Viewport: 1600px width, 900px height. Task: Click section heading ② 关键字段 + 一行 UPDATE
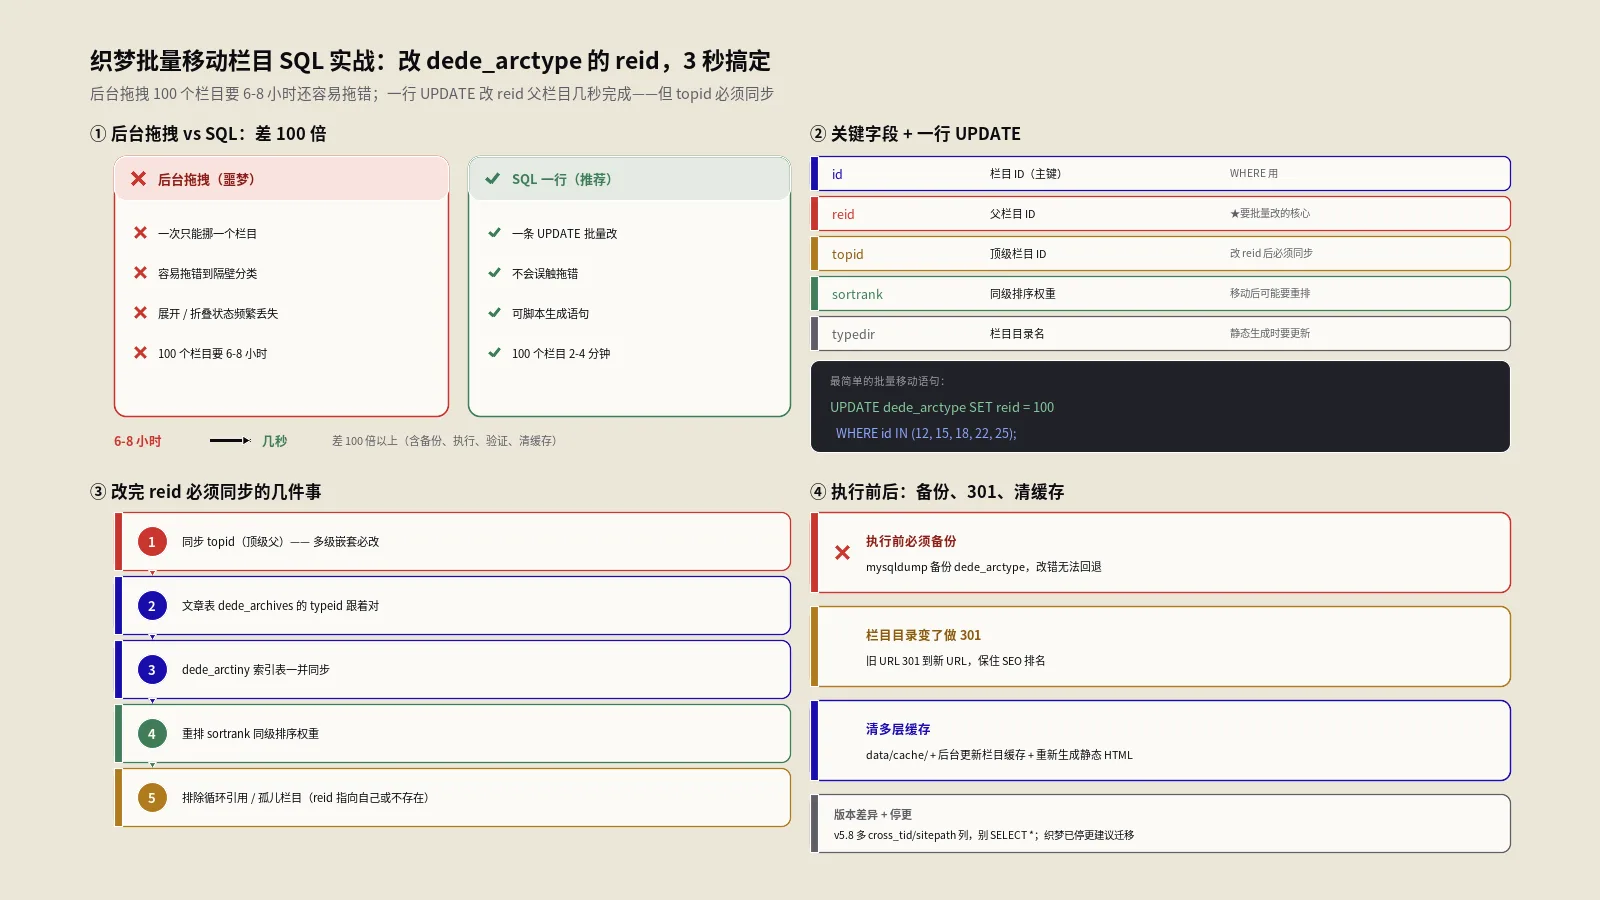coord(915,134)
